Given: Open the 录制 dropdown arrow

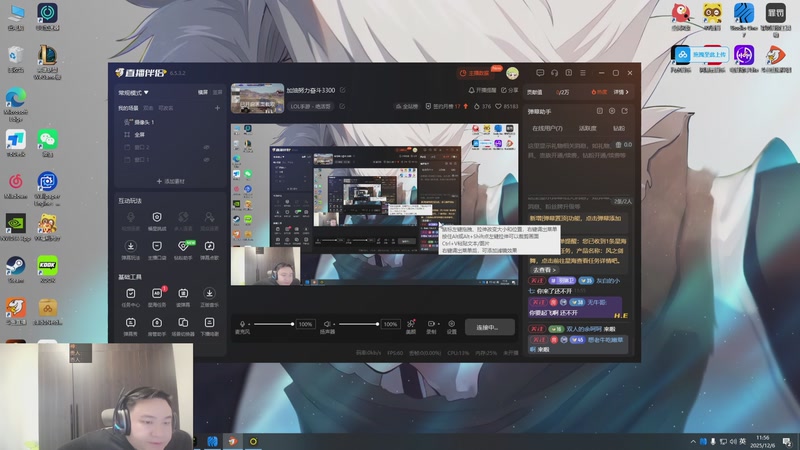Looking at the screenshot, I should click(438, 324).
